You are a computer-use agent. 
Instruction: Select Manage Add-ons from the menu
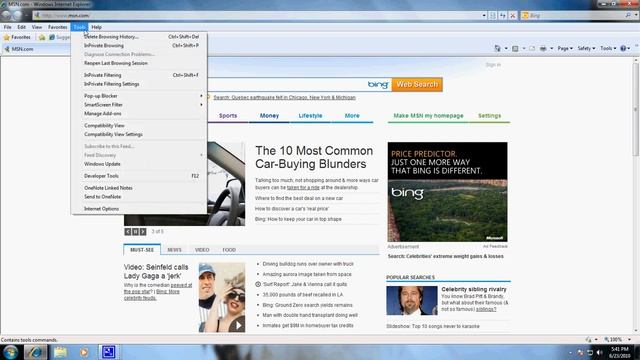point(139,114)
